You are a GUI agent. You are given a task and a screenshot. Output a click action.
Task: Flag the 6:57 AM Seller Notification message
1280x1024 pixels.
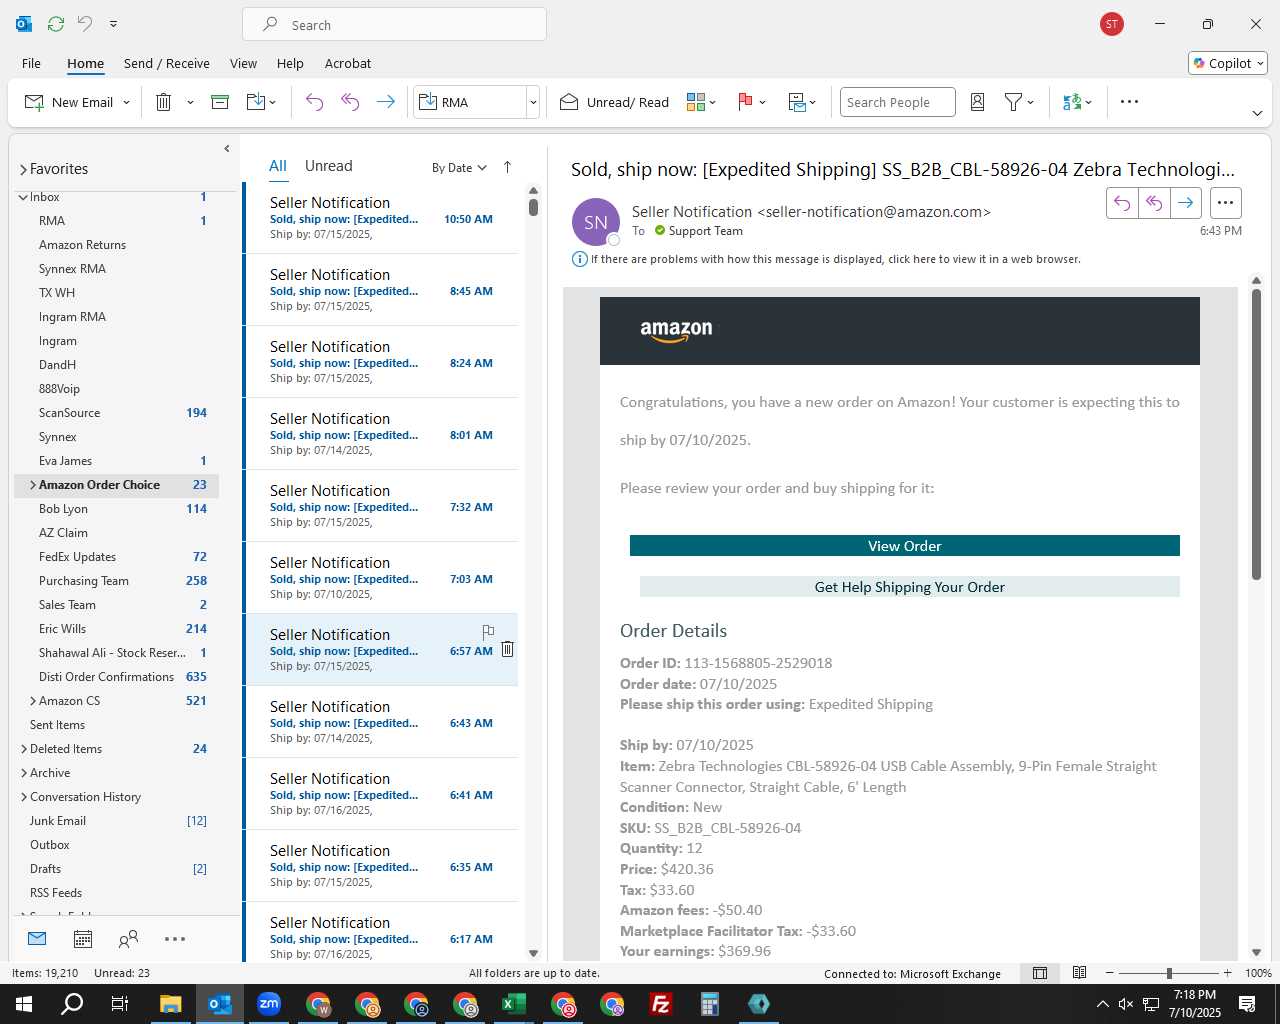coord(488,631)
